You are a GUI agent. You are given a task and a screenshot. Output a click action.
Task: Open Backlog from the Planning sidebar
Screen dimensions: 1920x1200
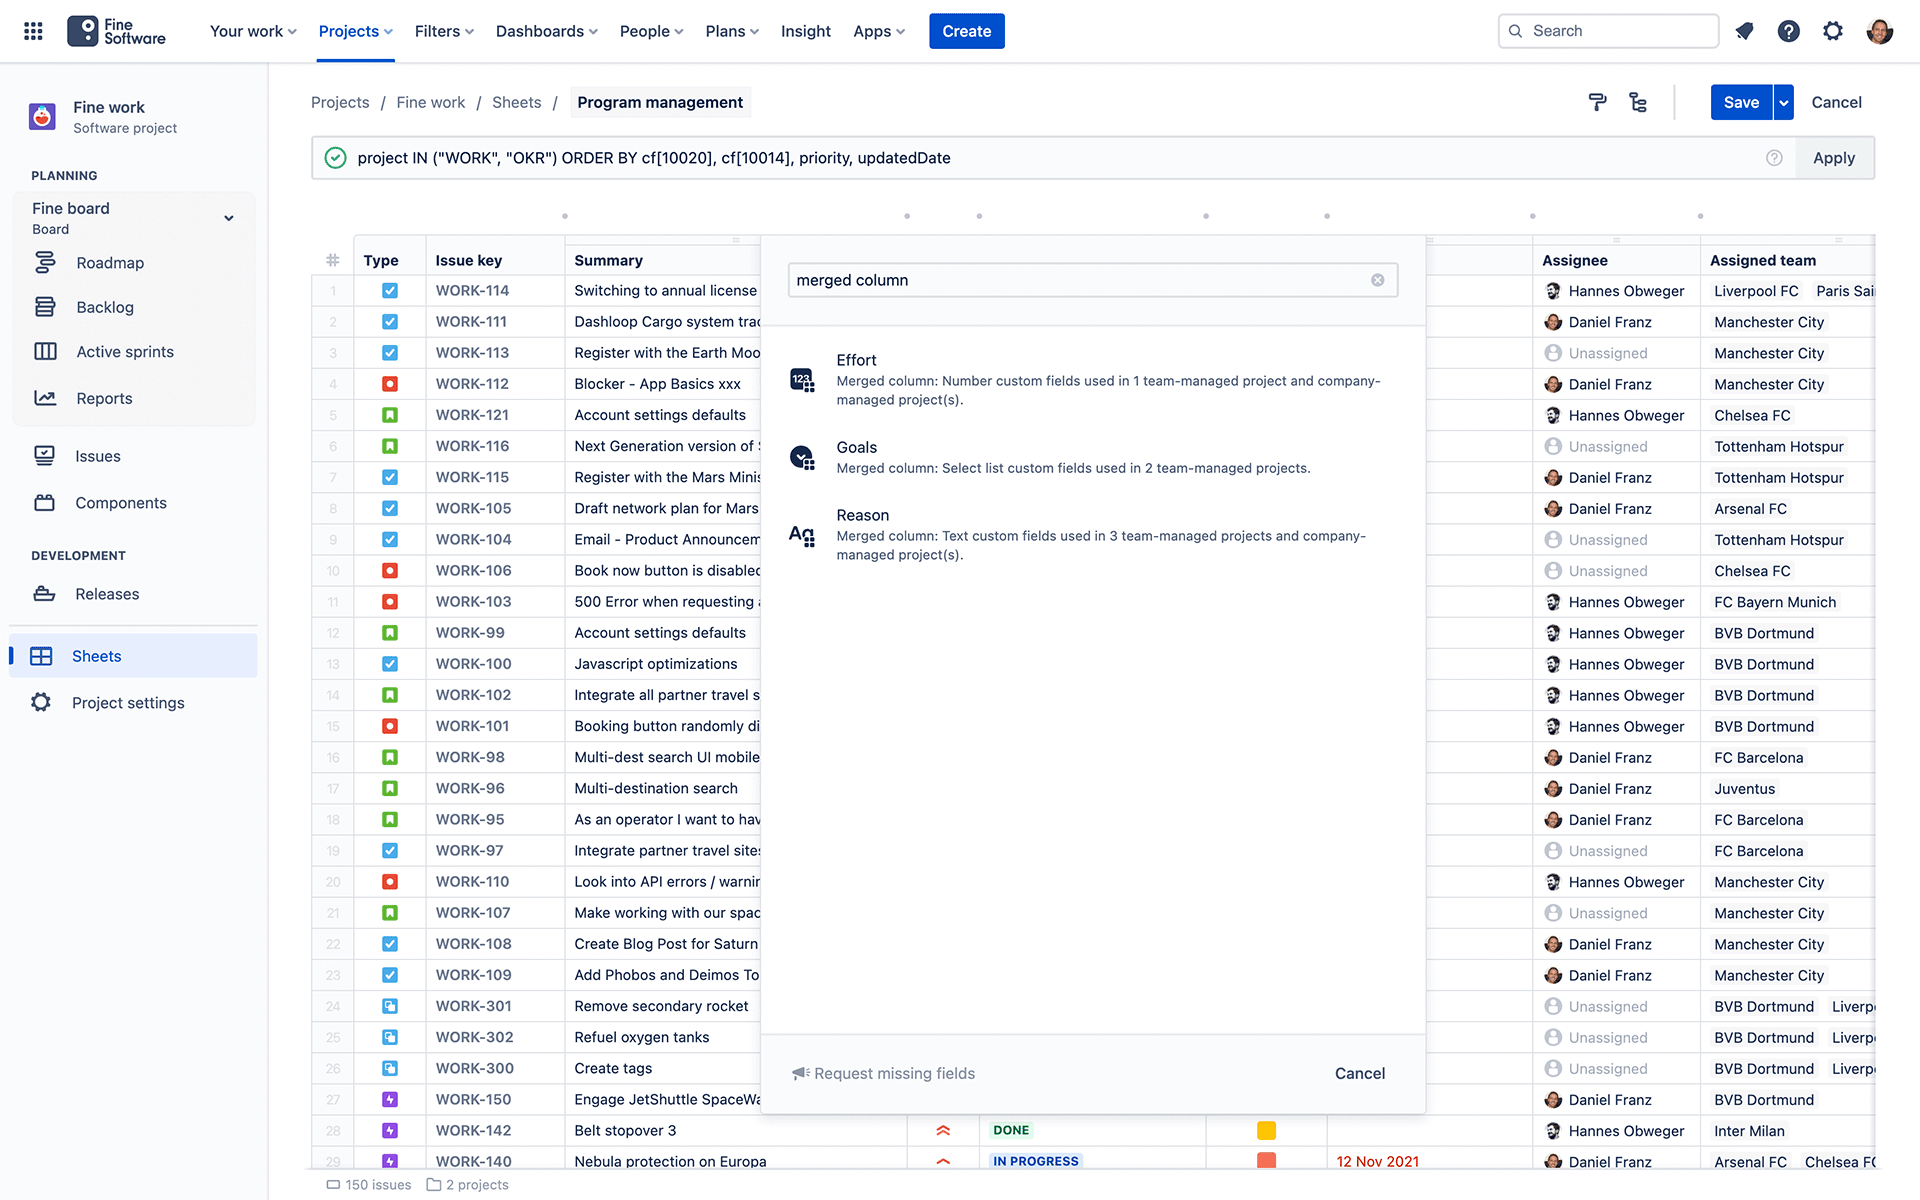click(x=105, y=307)
